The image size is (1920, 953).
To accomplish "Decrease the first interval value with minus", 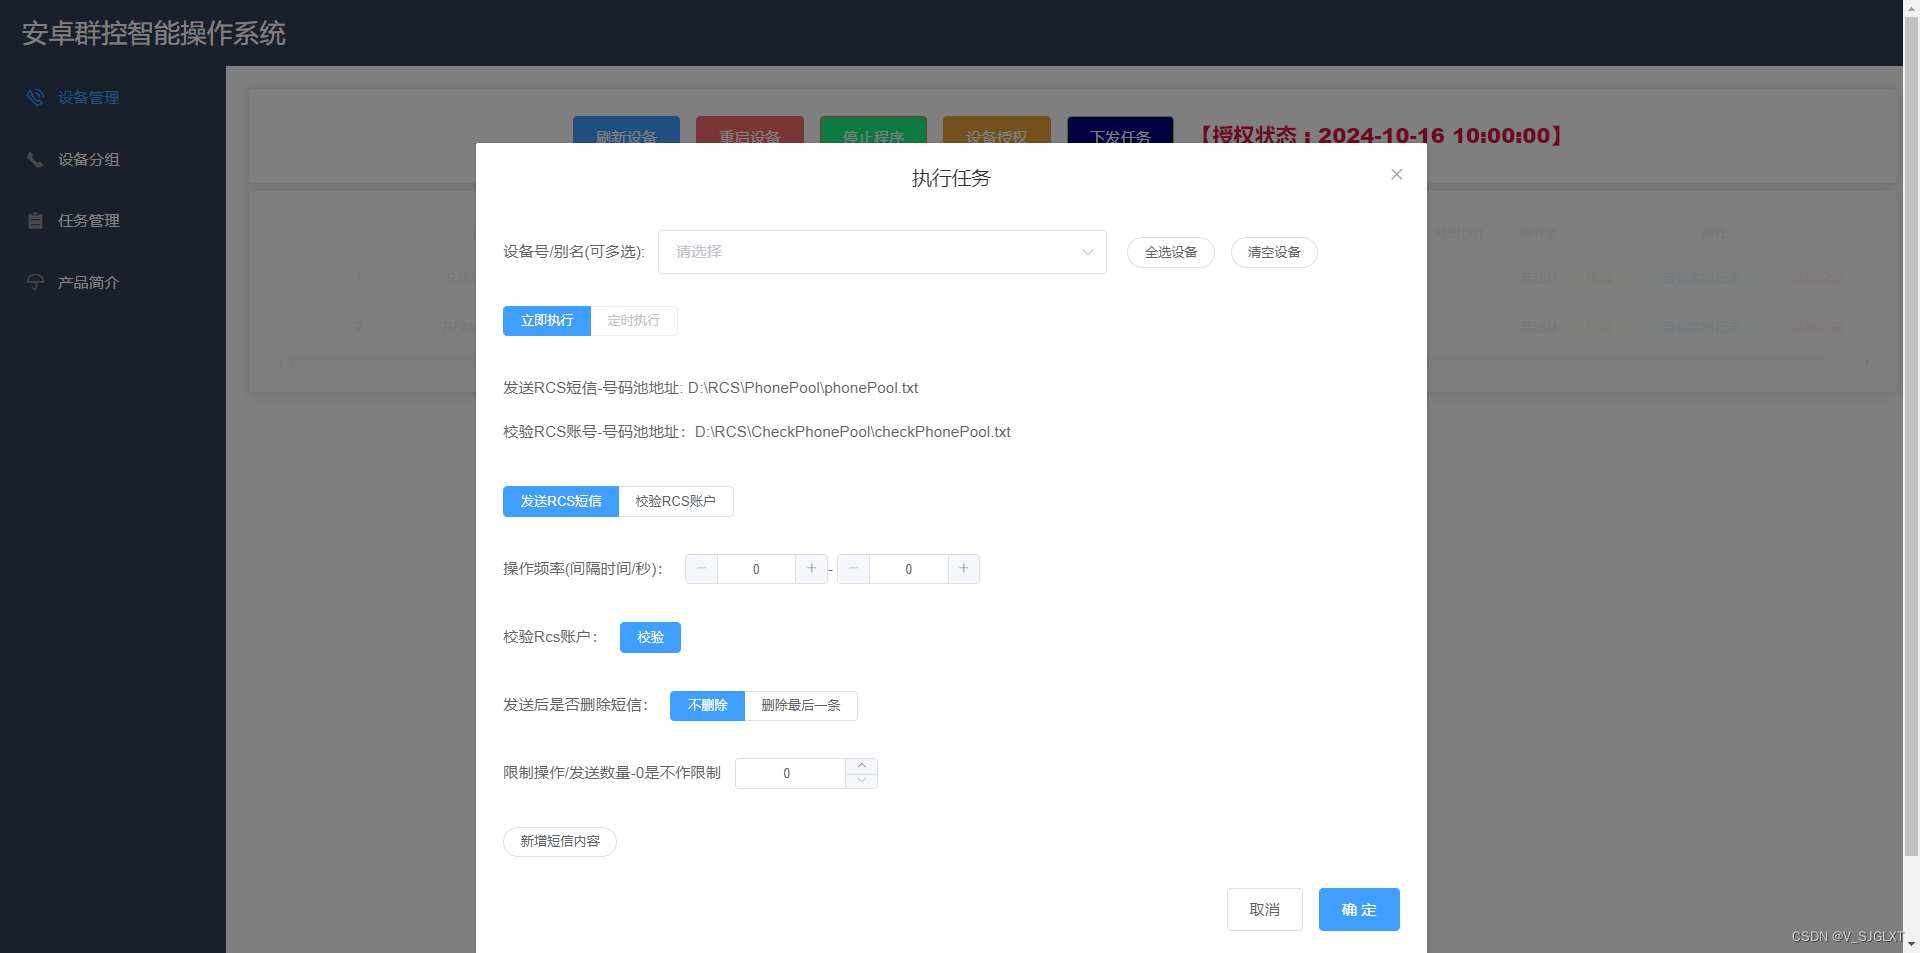I will coord(701,569).
